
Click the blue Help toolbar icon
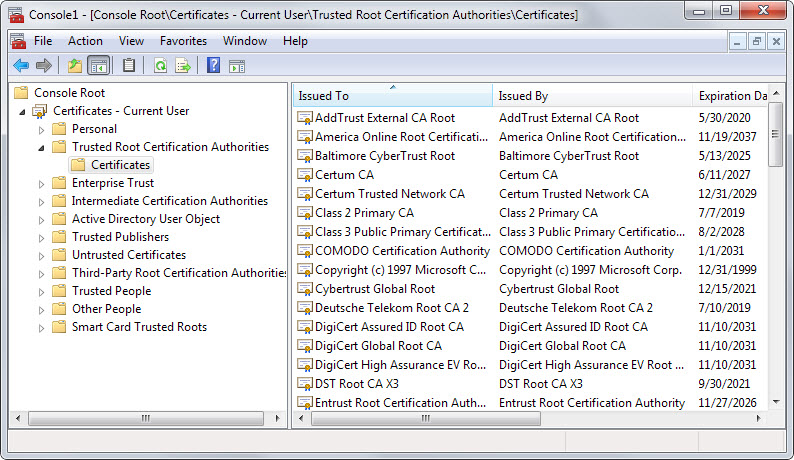[213, 65]
